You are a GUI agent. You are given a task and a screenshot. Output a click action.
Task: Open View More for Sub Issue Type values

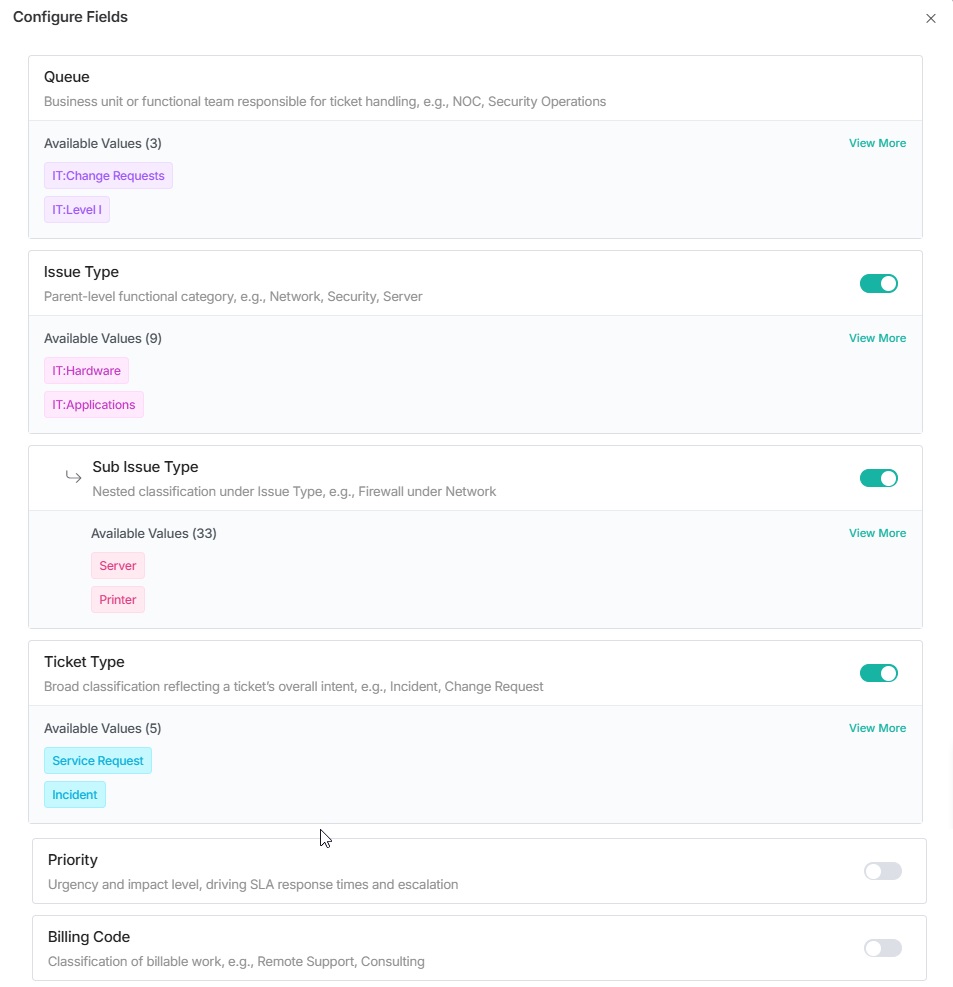pos(877,533)
